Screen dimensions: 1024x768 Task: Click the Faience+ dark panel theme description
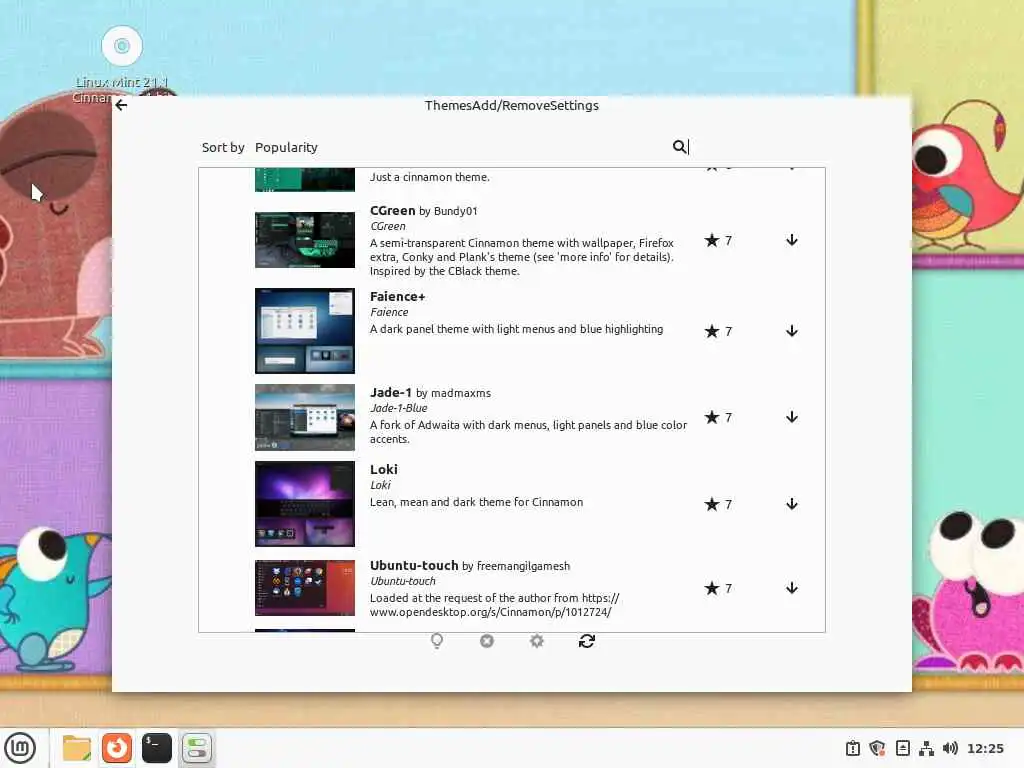(517, 329)
